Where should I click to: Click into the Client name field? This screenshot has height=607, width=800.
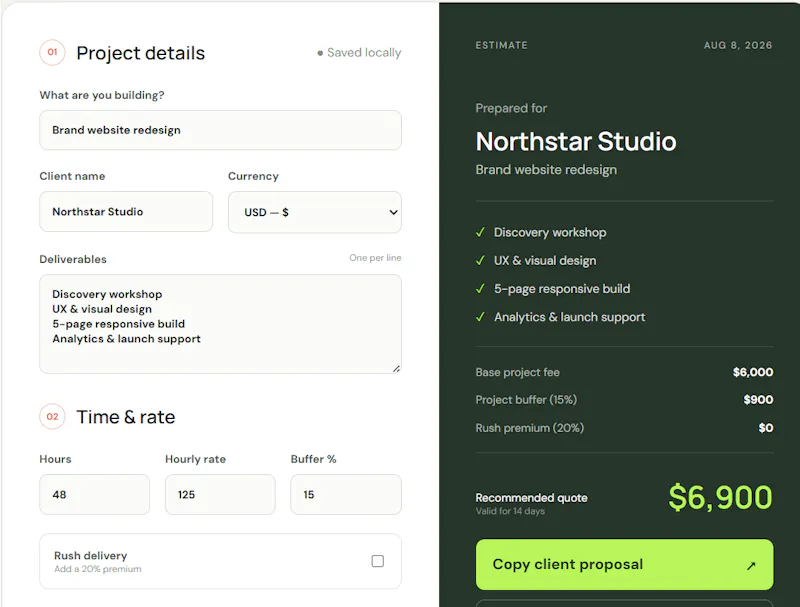pos(126,212)
